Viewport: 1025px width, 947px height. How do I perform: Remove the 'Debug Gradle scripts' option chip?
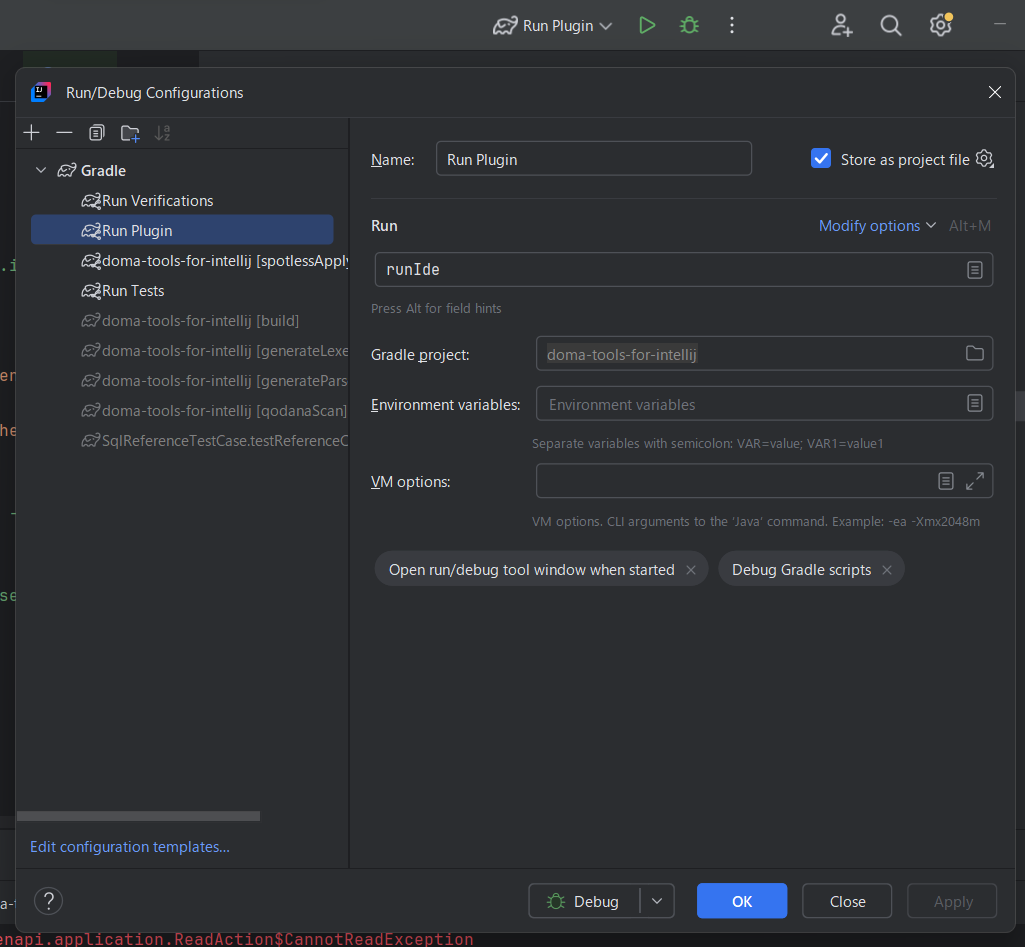click(887, 570)
